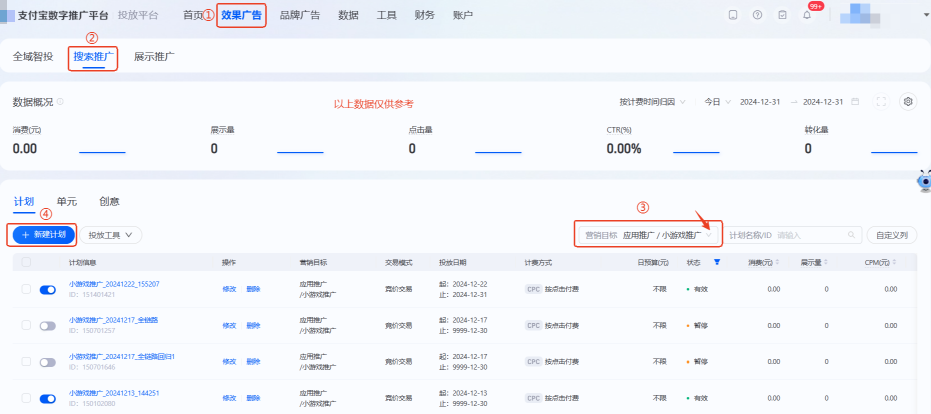The image size is (931, 414).
Task: Open plan link 小游戏推广_20241213_144251
Action: click(114, 393)
